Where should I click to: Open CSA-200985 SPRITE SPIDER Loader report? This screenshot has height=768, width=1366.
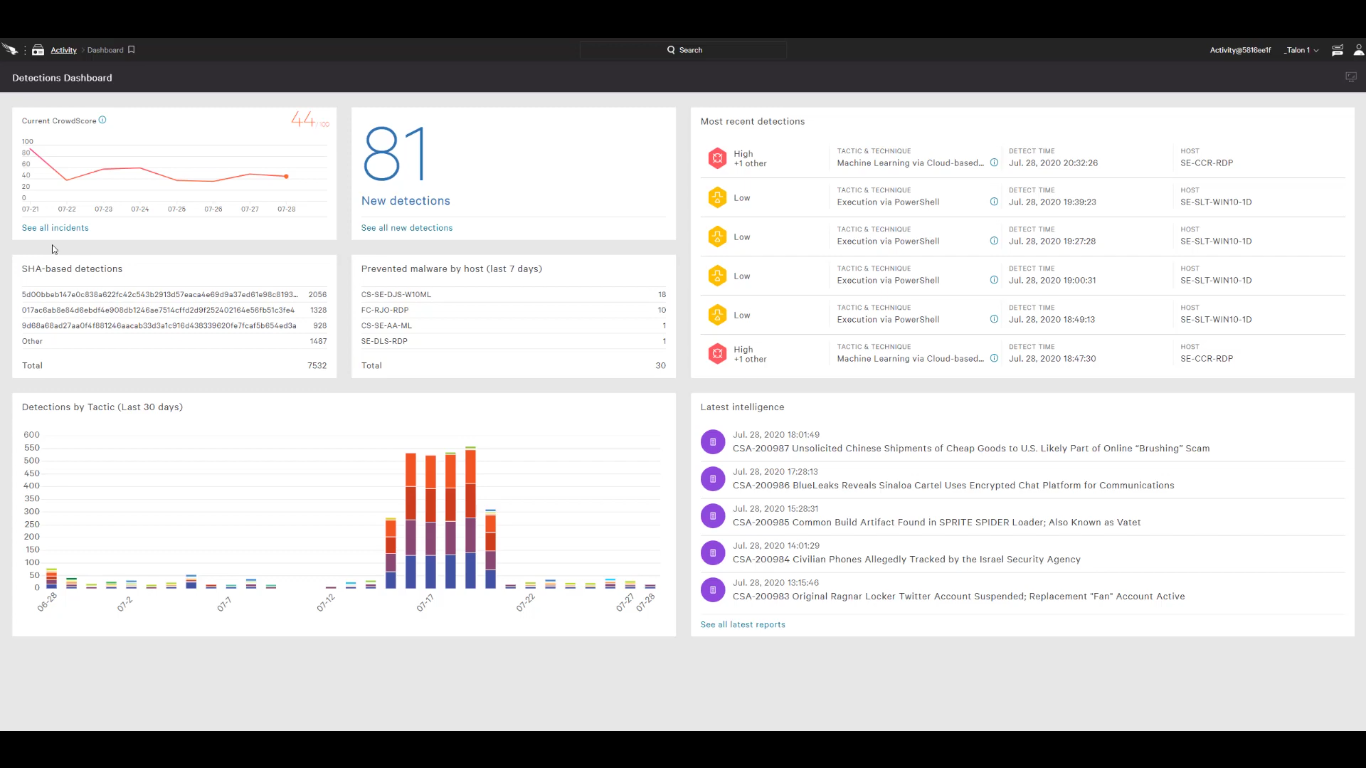pyautogui.click(x=936, y=522)
